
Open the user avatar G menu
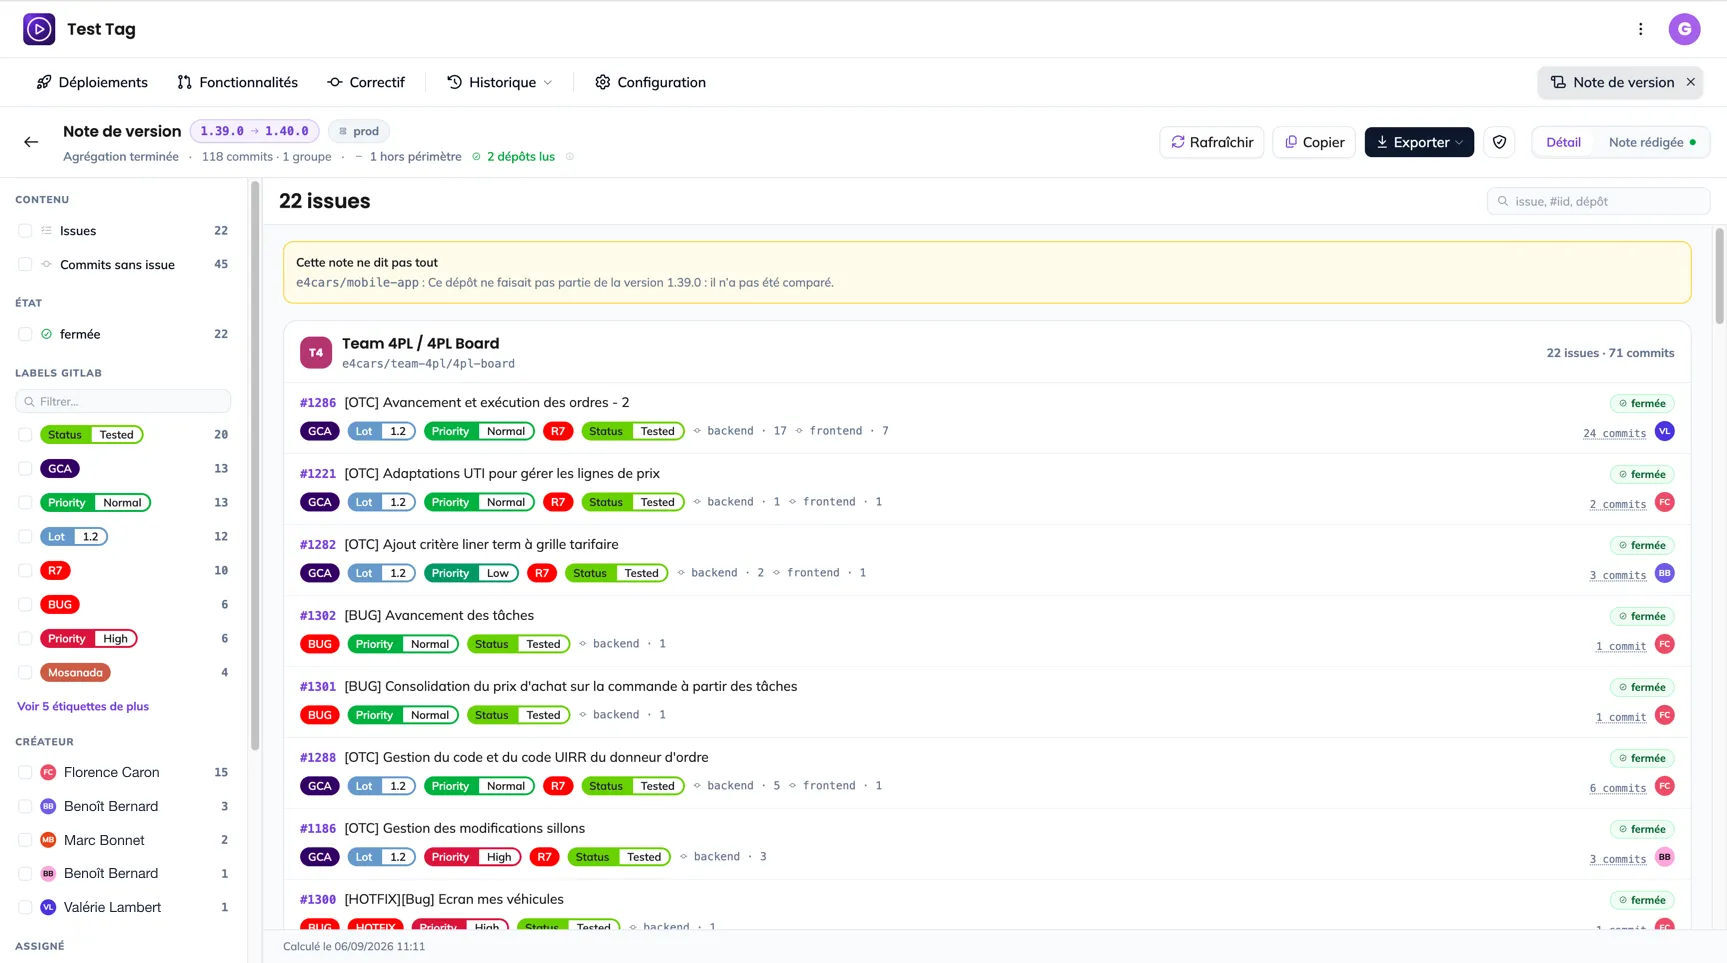click(x=1684, y=29)
